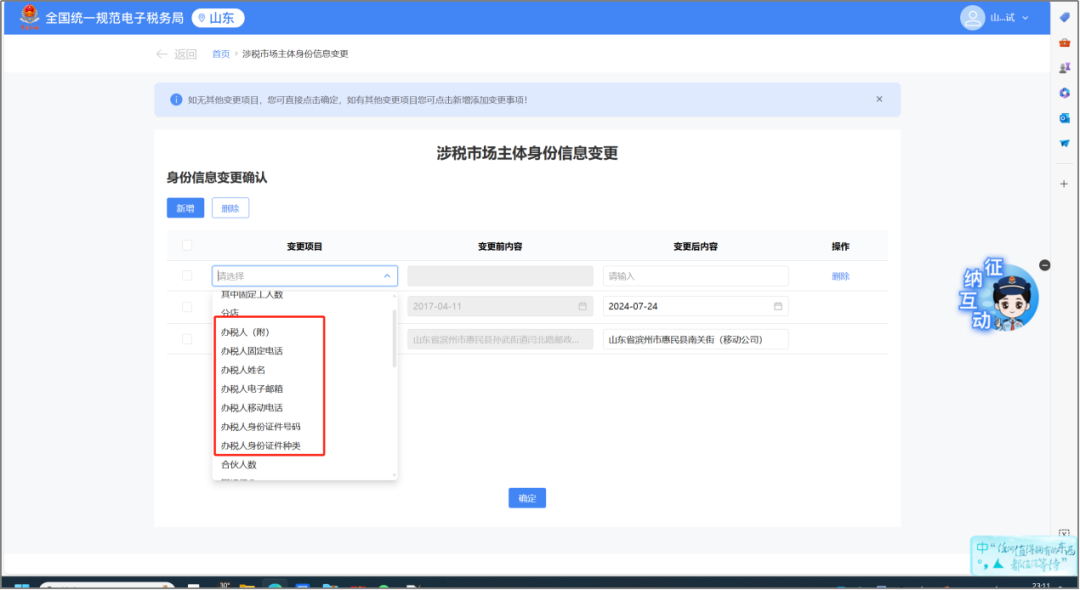Open Telegram from the right sidebar
This screenshot has width=1080, height=590.
coord(1064,142)
